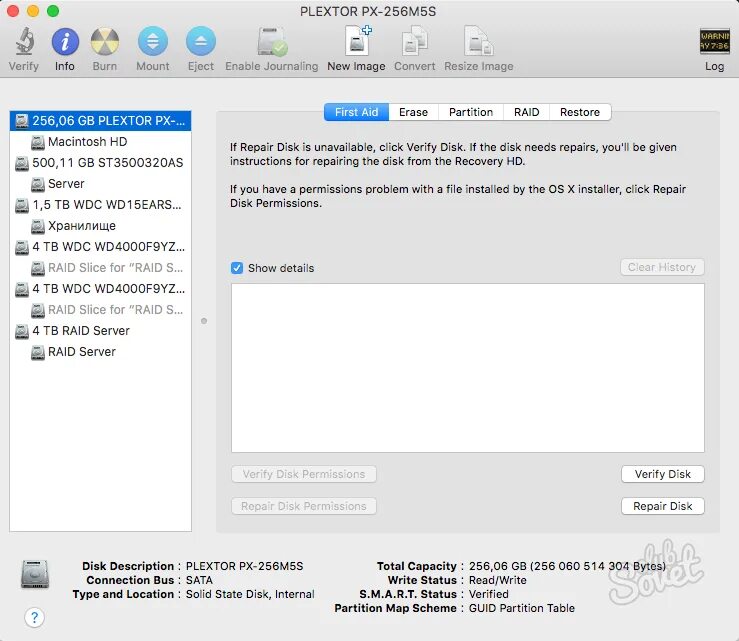Select the Macintosh HD volume
Image resolution: width=739 pixels, height=641 pixels.
tap(100, 142)
